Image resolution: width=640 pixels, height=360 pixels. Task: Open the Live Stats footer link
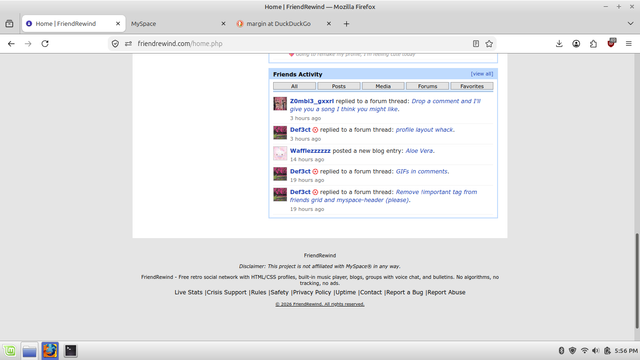coord(188,292)
